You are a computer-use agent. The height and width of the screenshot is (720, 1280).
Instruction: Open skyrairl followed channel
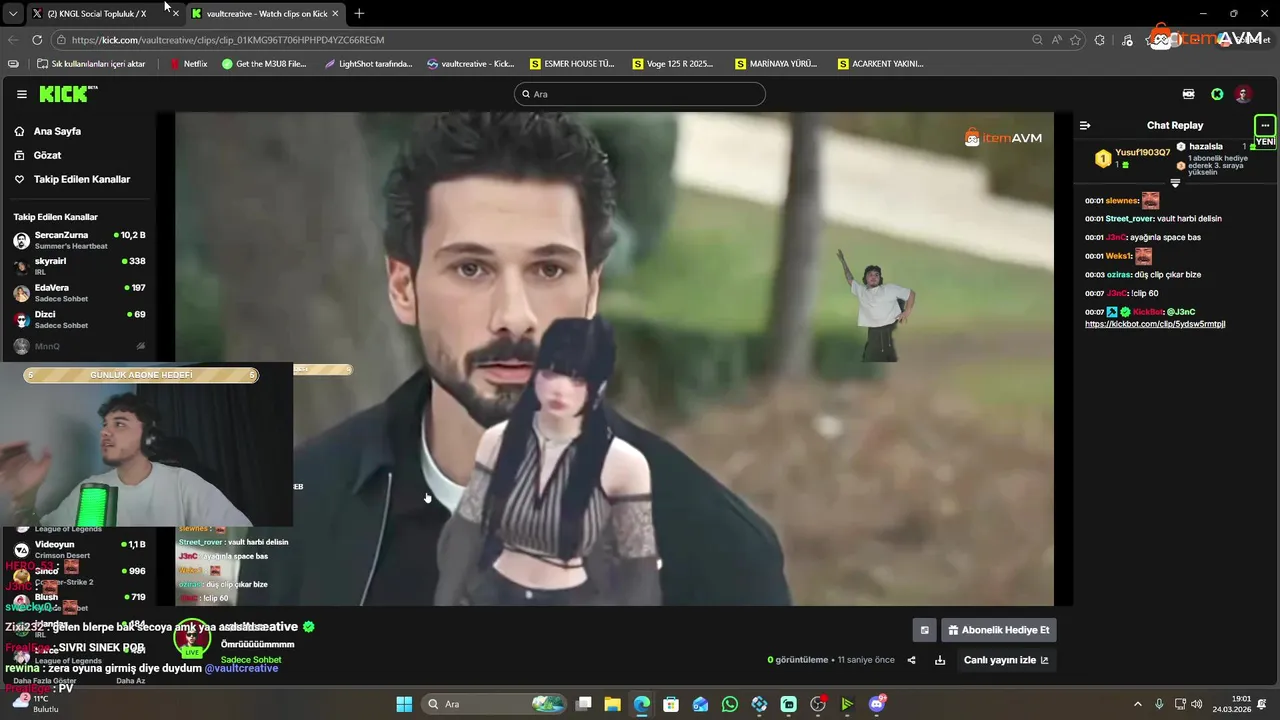78,266
